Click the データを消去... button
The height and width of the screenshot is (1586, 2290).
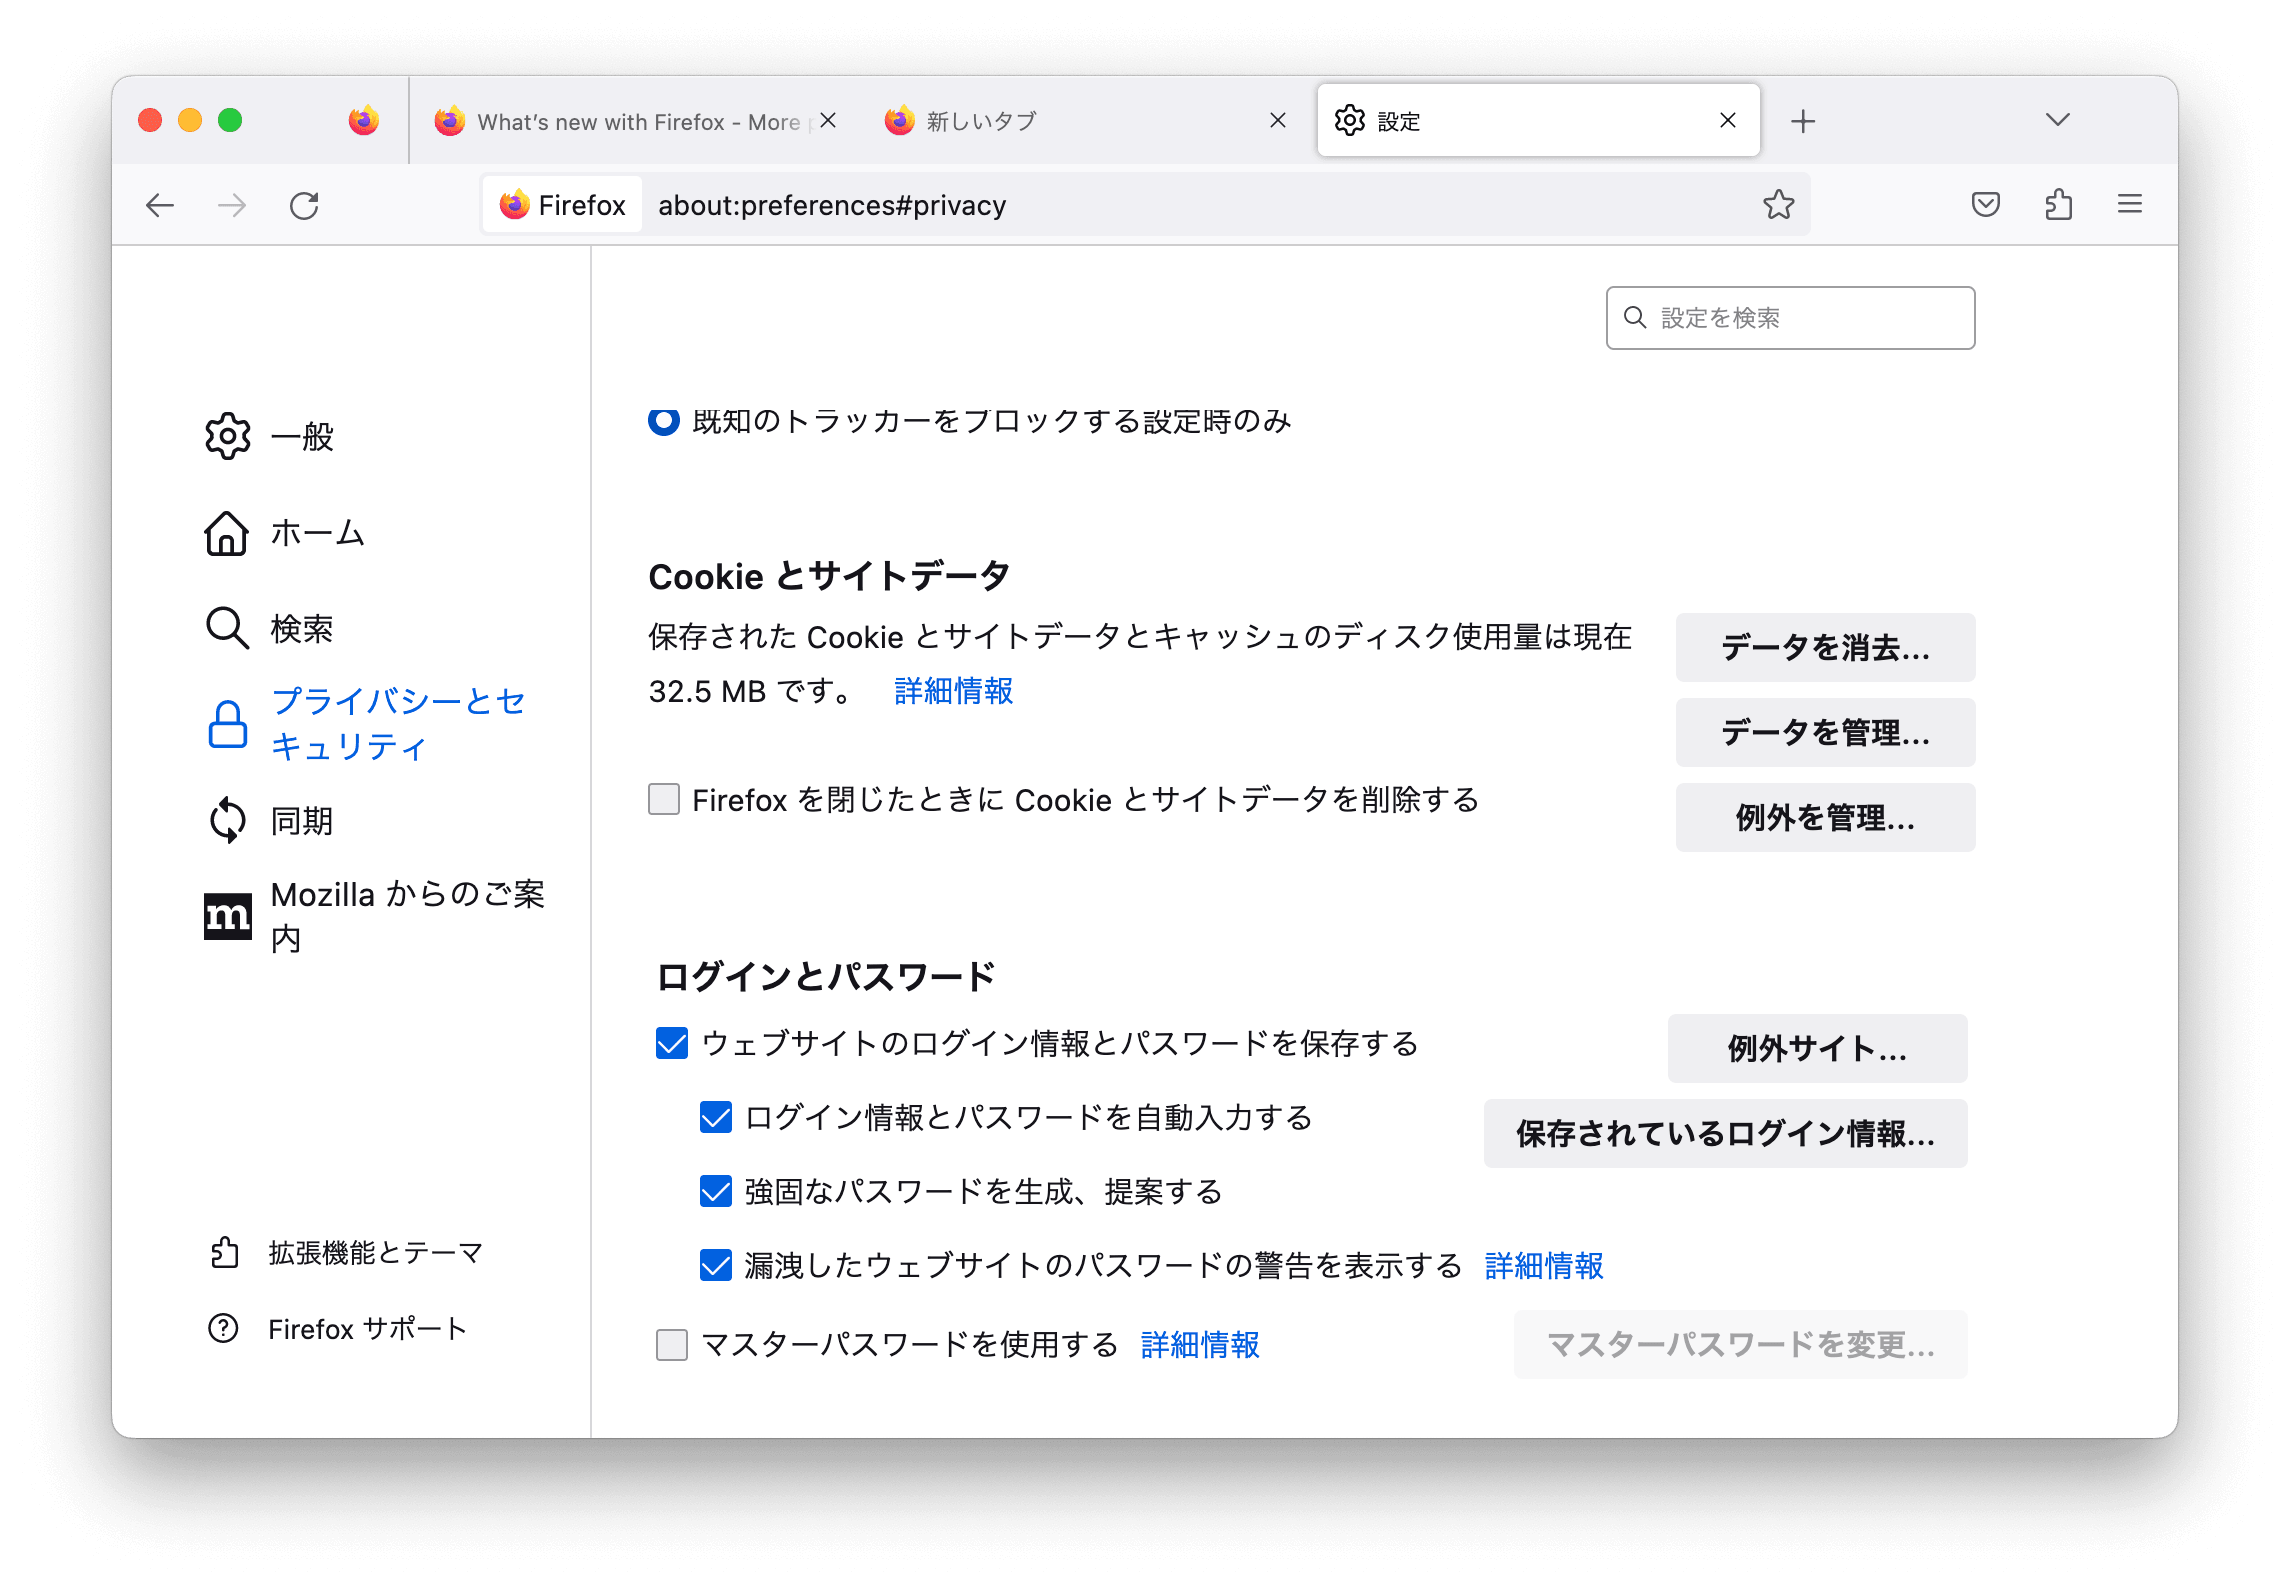click(1825, 648)
